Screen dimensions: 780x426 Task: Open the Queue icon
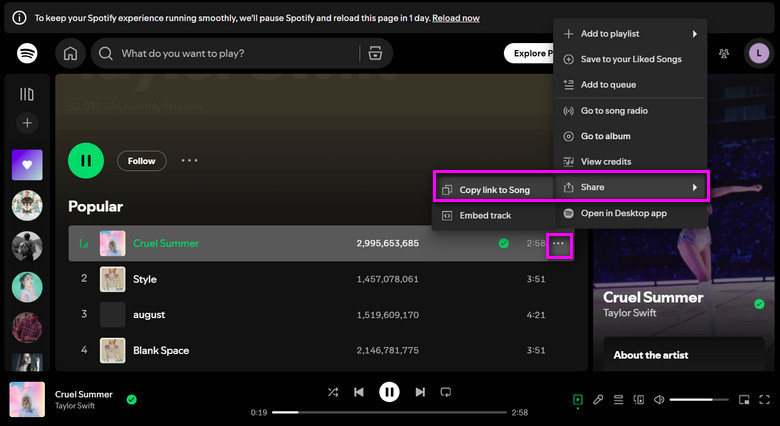coord(618,399)
